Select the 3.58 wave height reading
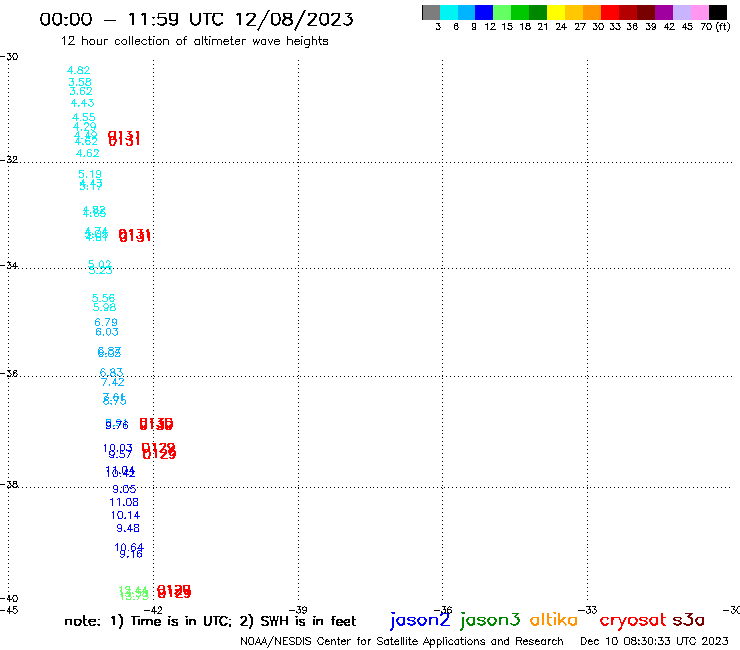 80,82
